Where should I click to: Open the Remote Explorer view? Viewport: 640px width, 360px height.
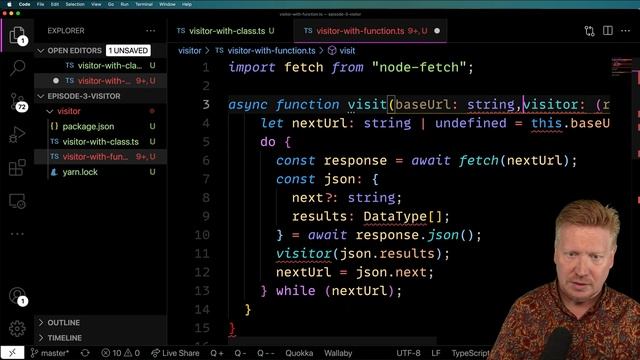pos(17,201)
